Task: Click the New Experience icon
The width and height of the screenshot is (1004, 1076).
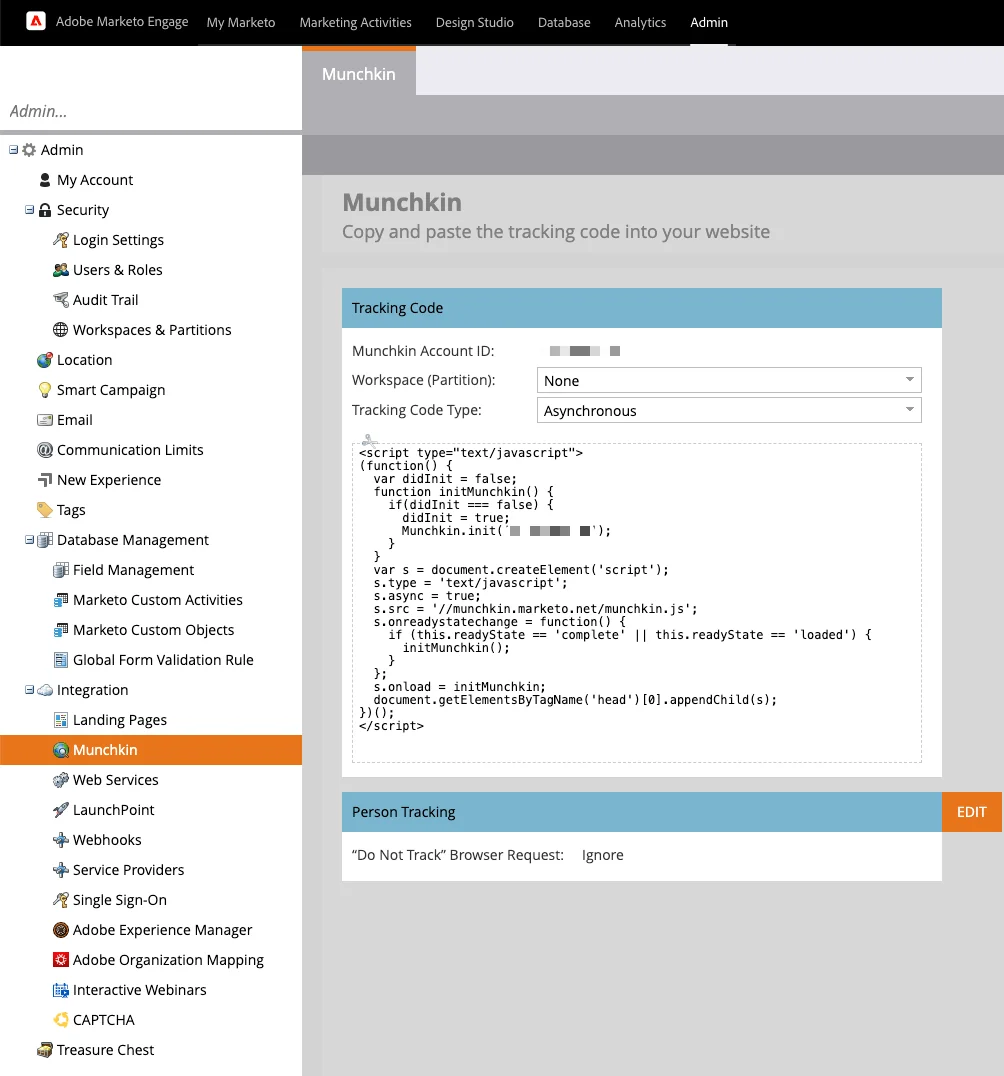Action: point(45,480)
